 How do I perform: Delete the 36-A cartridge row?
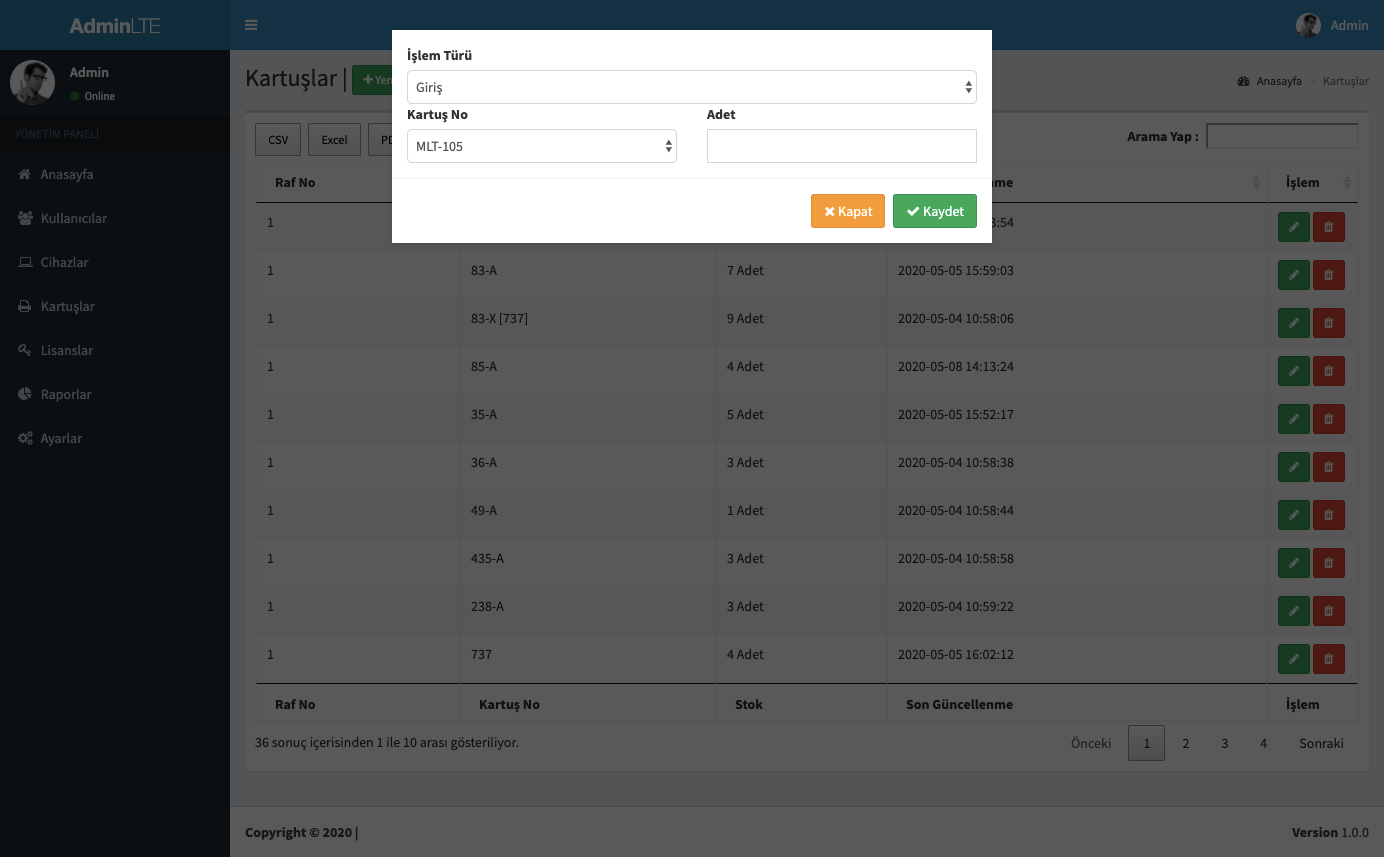(1329, 467)
